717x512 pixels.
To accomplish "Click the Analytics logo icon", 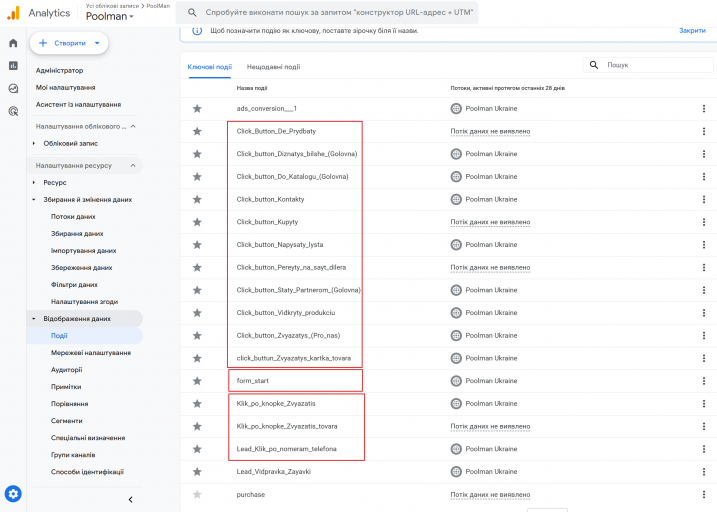I will pyautogui.click(x=13, y=13).
